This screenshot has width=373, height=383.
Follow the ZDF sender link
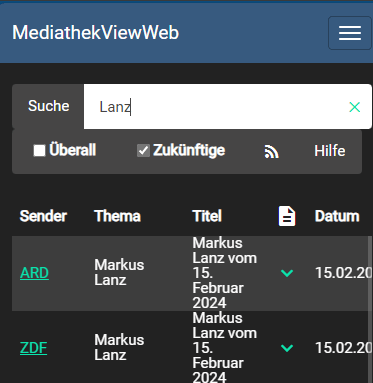pyautogui.click(x=33, y=348)
